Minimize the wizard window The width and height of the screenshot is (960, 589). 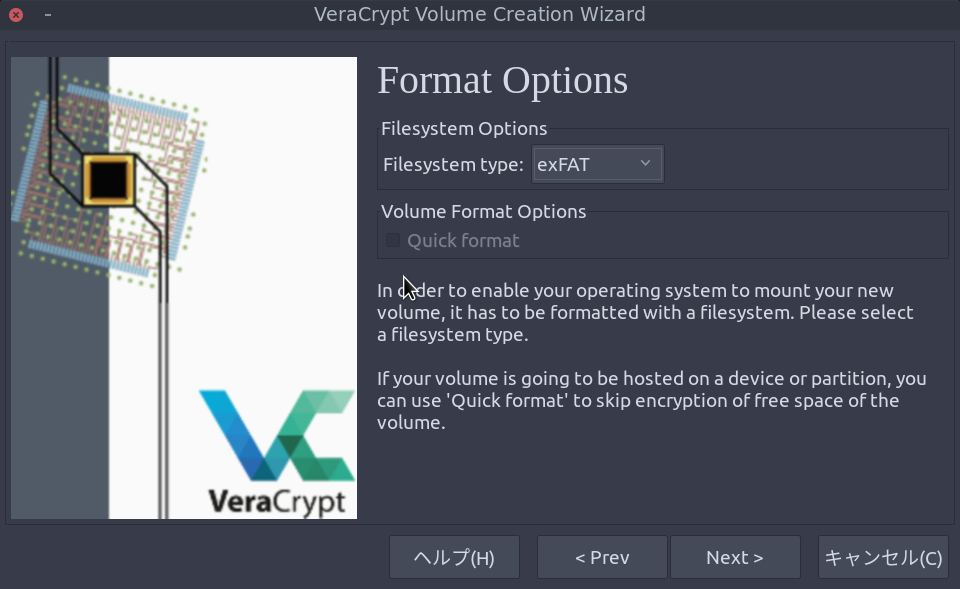pos(46,15)
